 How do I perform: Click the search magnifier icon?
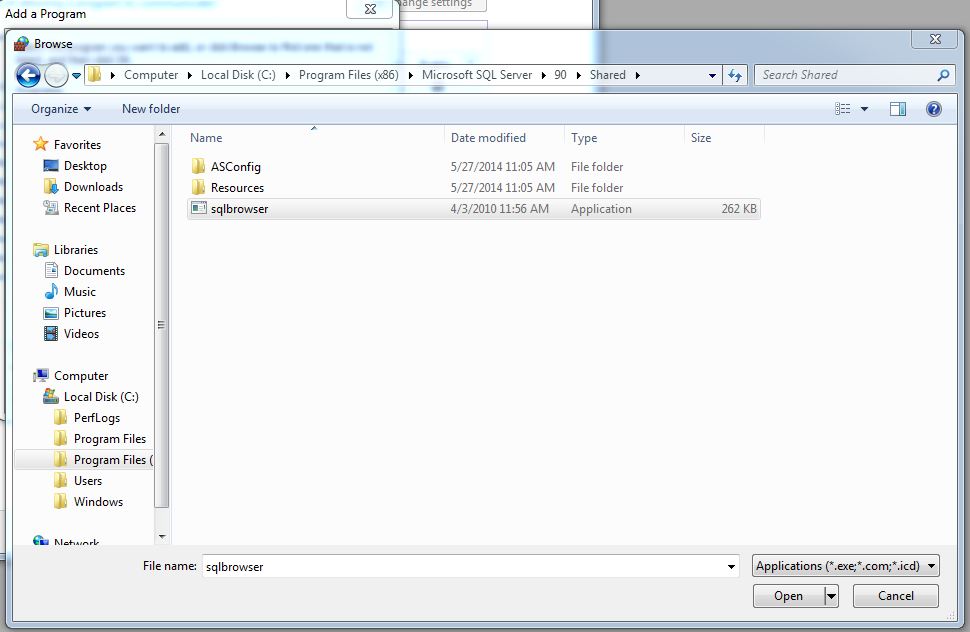pyautogui.click(x=943, y=75)
